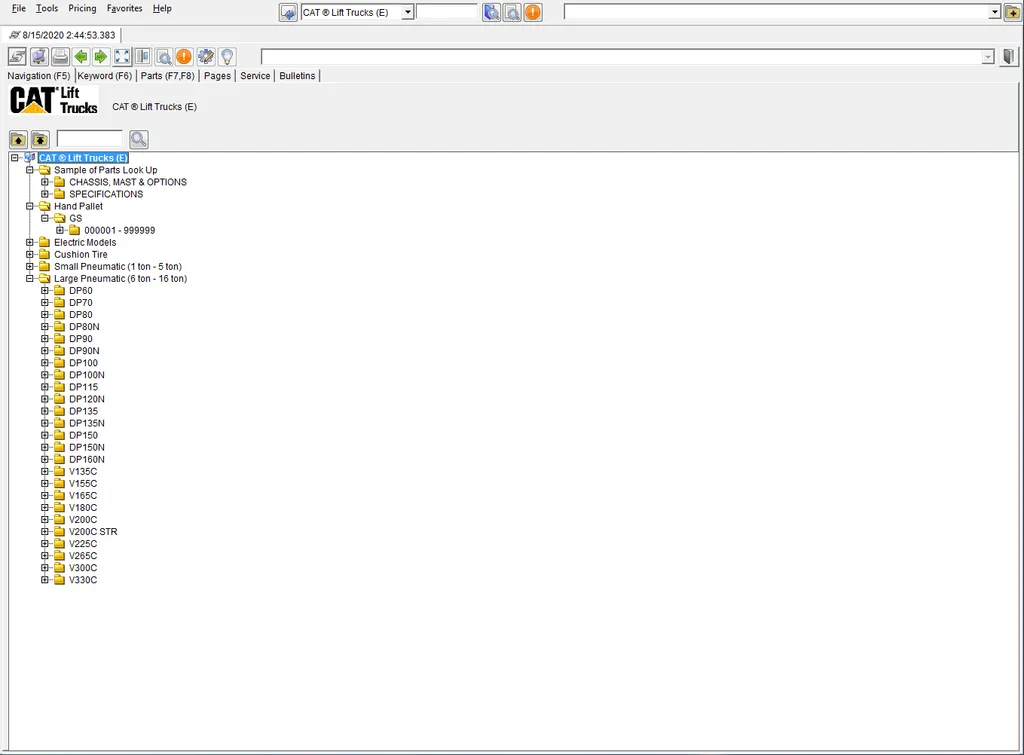This screenshot has height=755, width=1024.
Task: Click the orange alert icon beside the gear icon
Action: (184, 57)
